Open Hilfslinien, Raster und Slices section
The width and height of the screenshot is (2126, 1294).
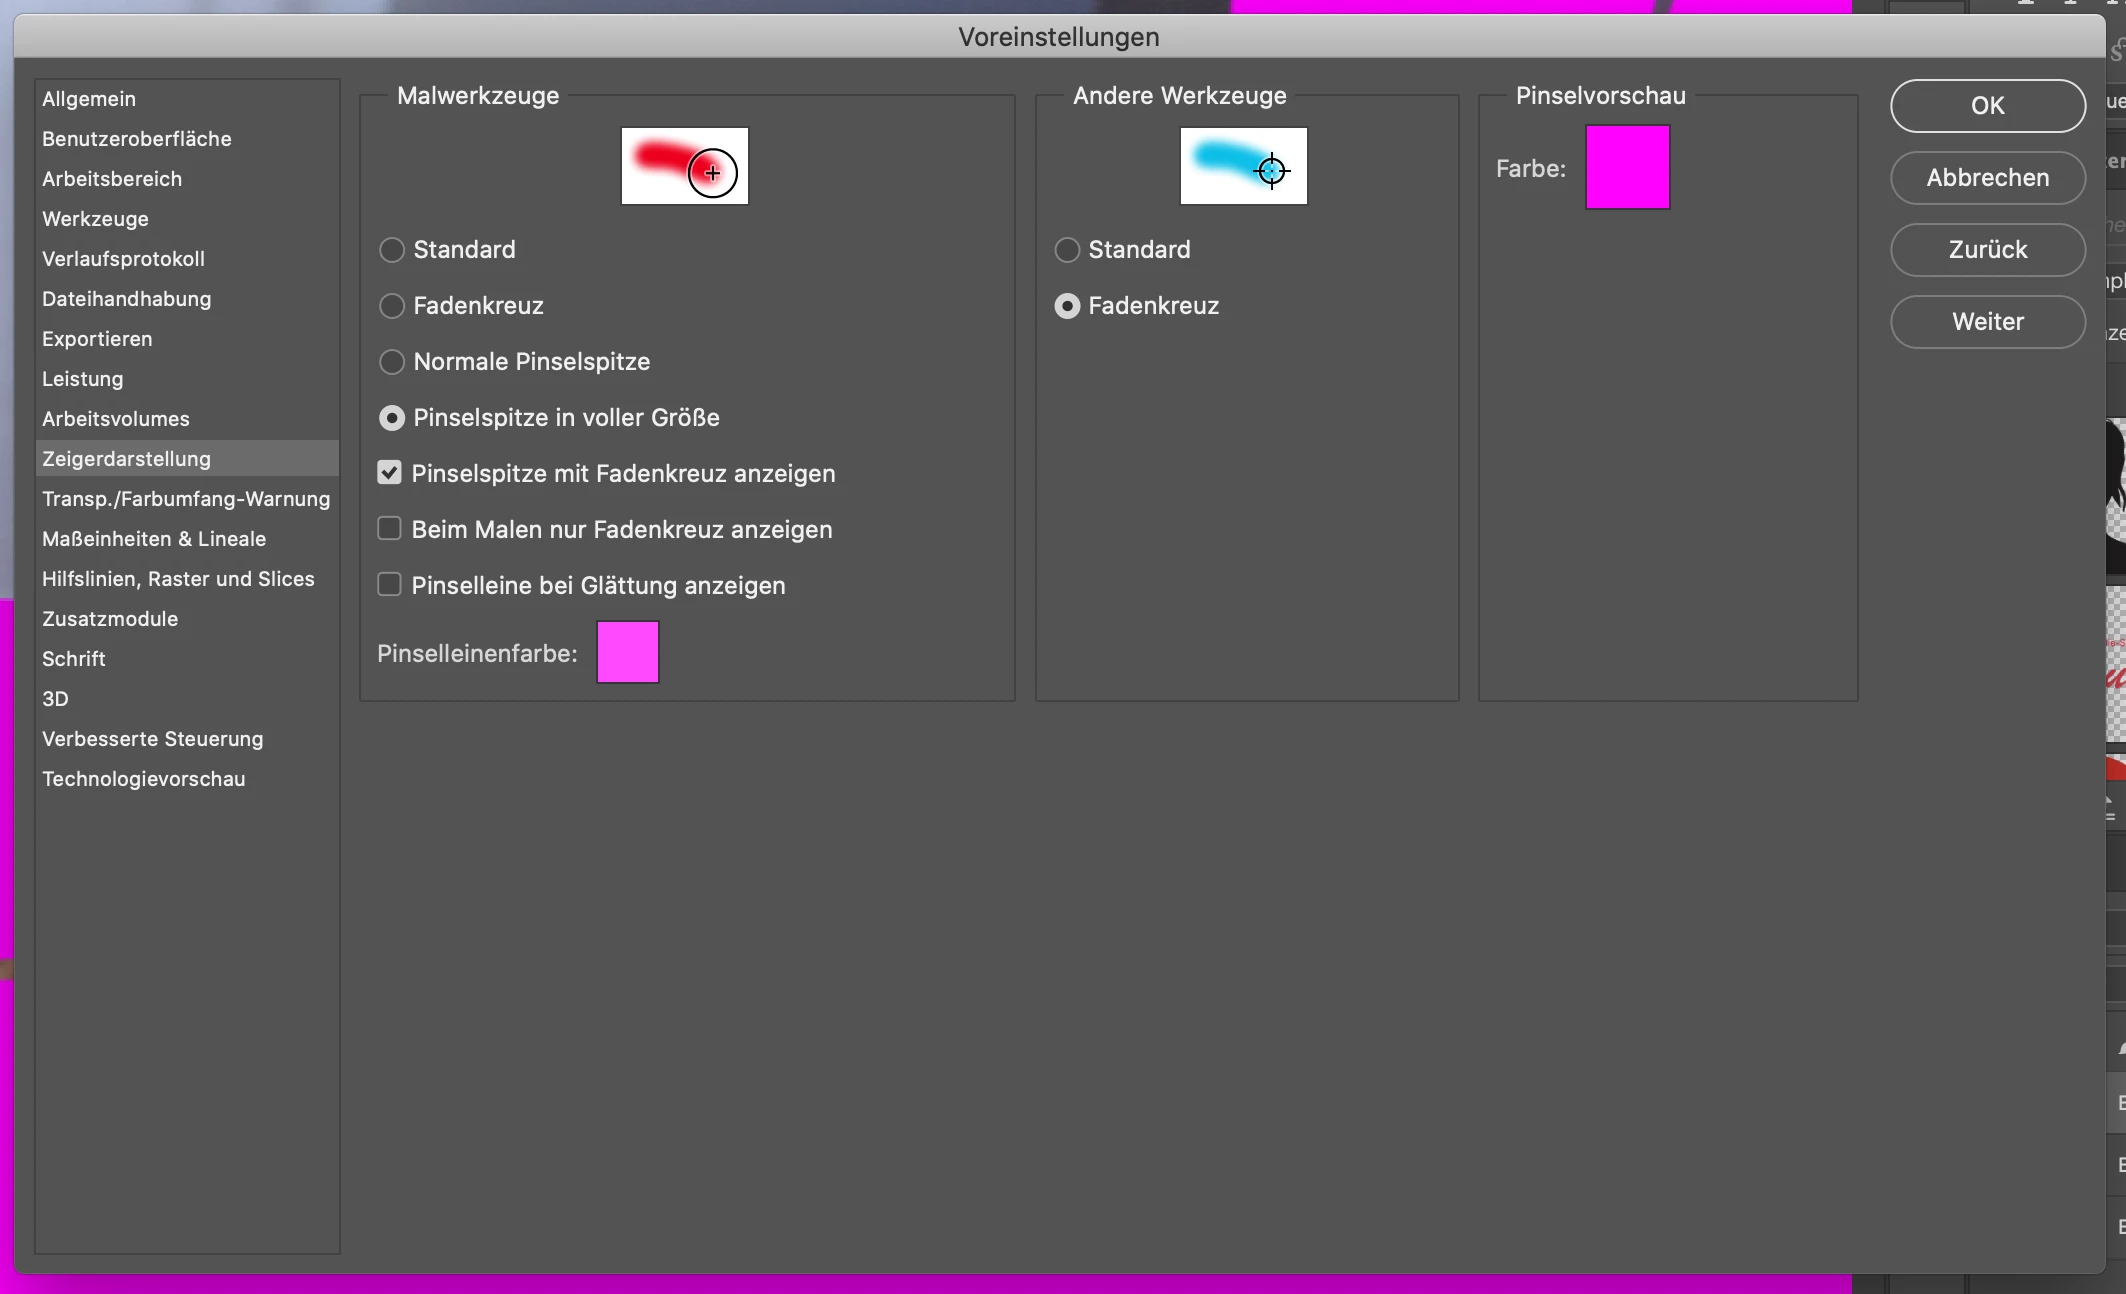pyautogui.click(x=178, y=579)
